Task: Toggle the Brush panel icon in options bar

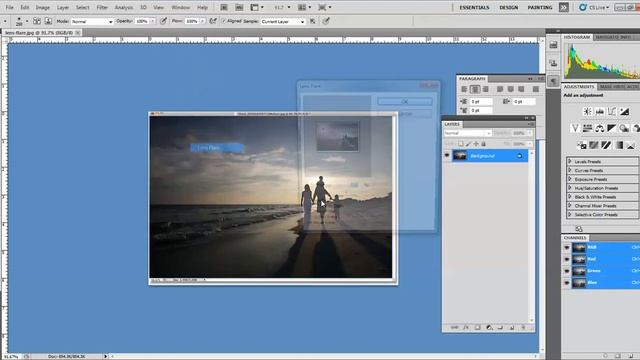Action: click(x=37, y=21)
